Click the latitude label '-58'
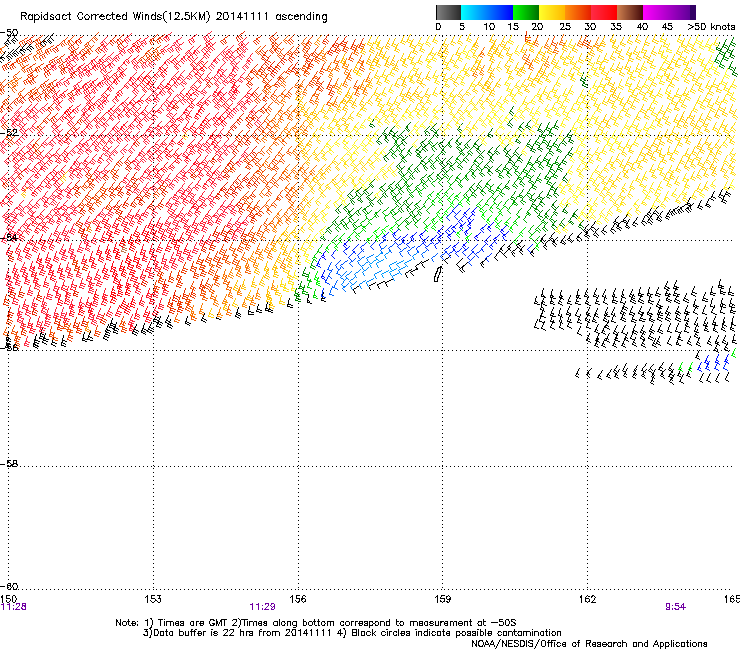Viewport: 740px width, 650px height. point(9,464)
